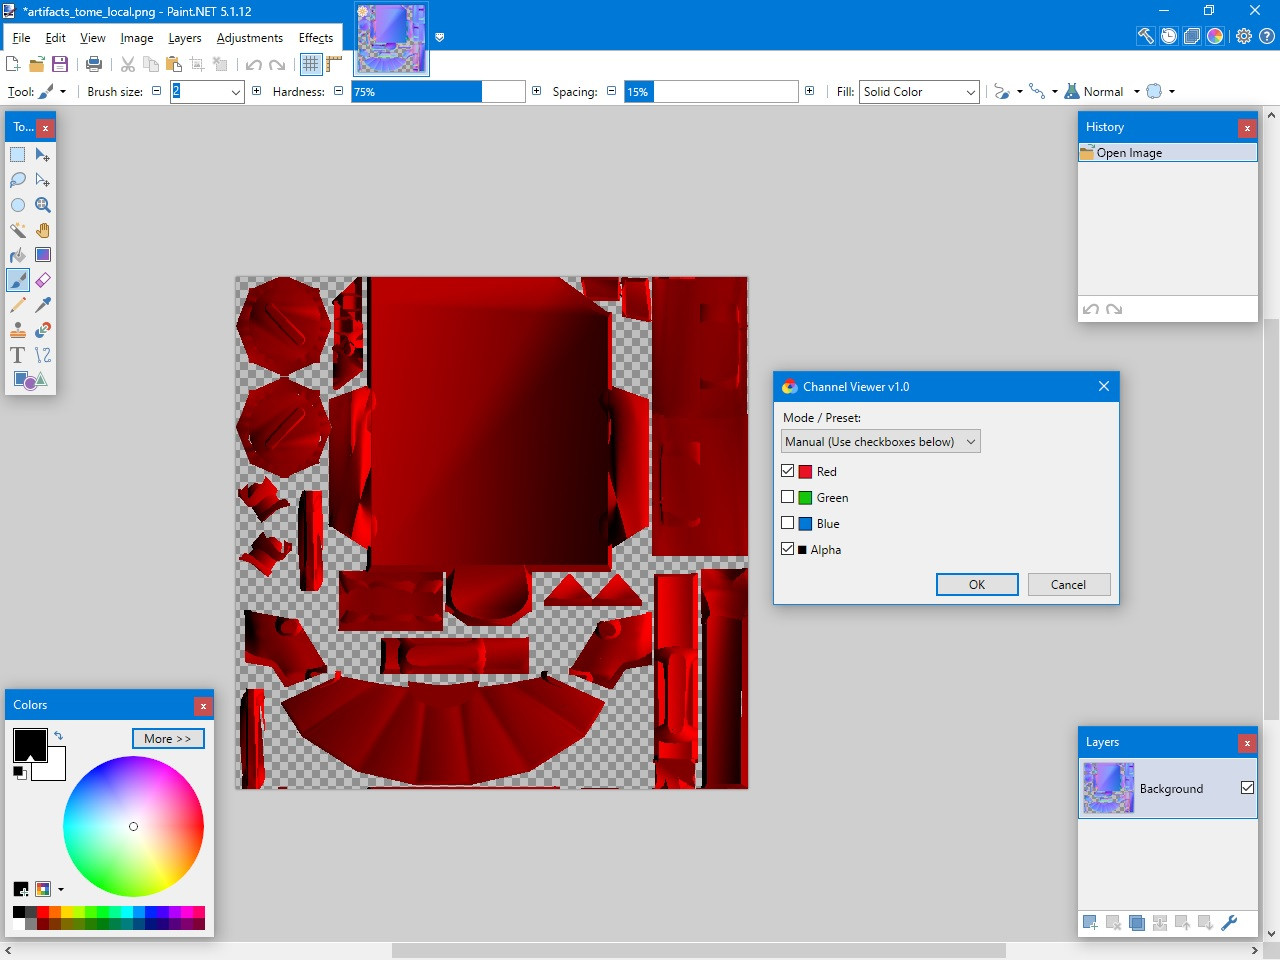Select the Paint Bucket tool
The width and height of the screenshot is (1280, 960).
(x=18, y=255)
